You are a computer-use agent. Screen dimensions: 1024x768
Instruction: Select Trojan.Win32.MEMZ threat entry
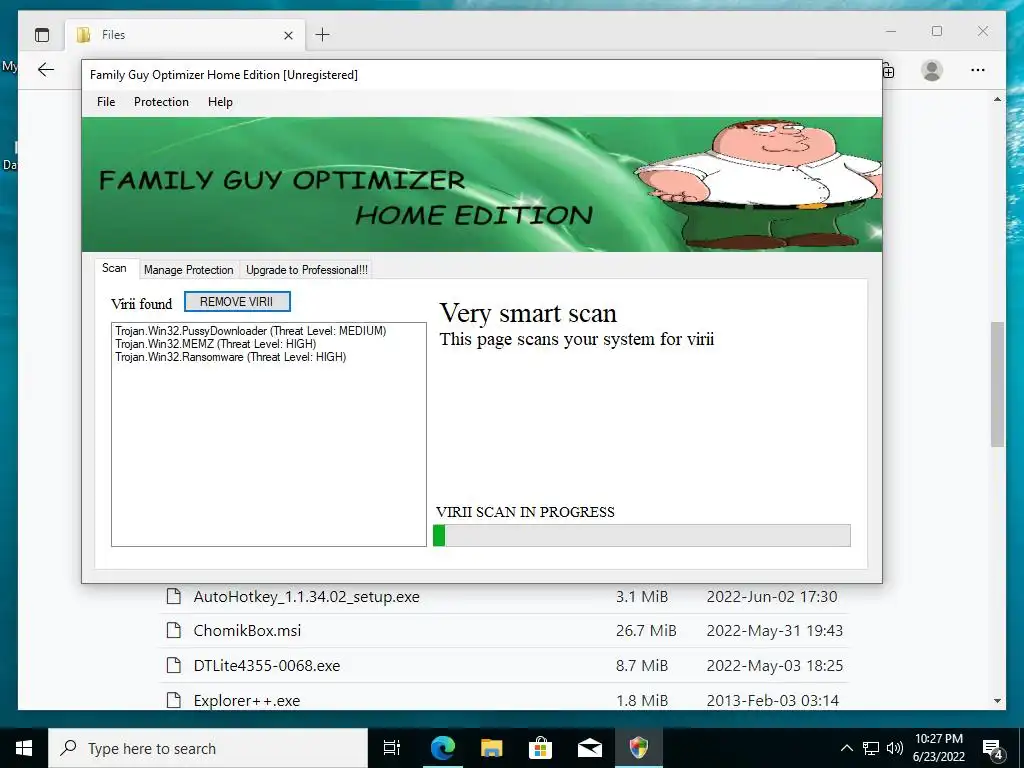[x=216, y=344]
